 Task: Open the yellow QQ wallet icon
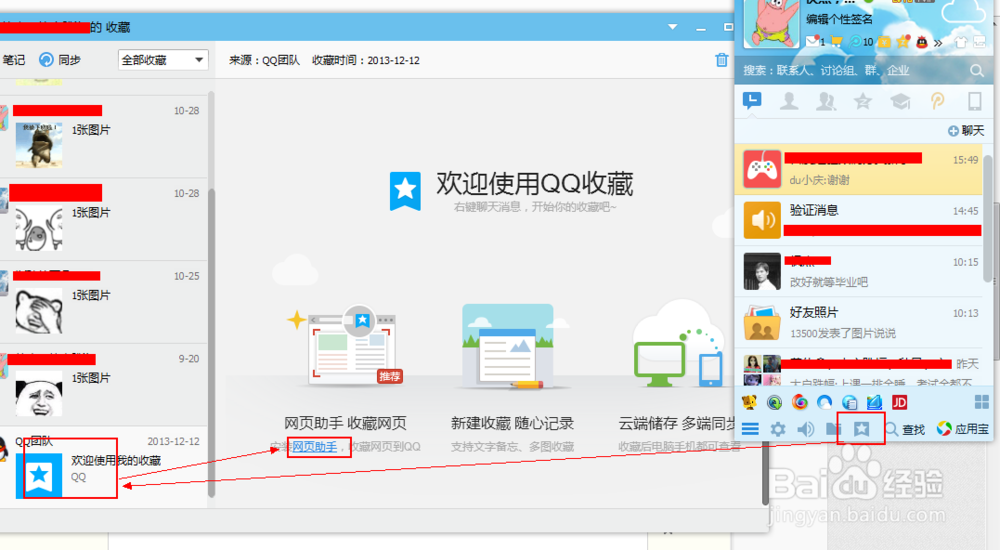click(884, 41)
